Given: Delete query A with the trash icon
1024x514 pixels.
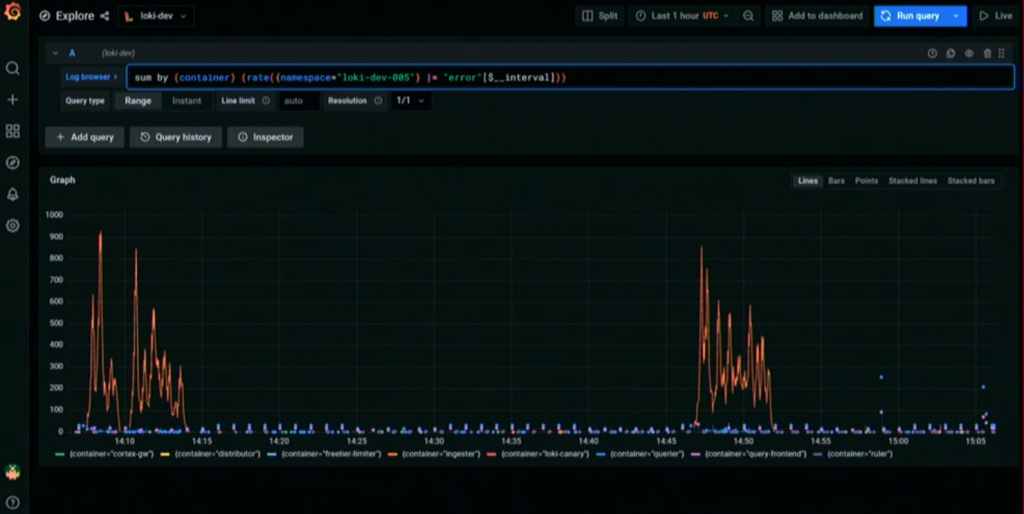Looking at the screenshot, I should [987, 54].
